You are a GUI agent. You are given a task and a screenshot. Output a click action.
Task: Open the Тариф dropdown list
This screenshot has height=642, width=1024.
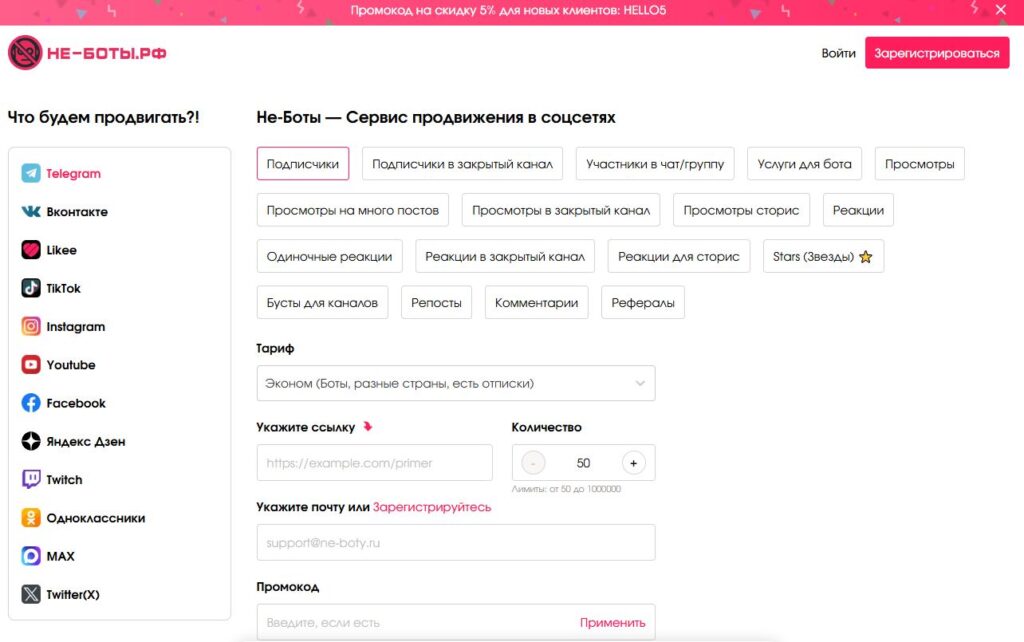[456, 383]
